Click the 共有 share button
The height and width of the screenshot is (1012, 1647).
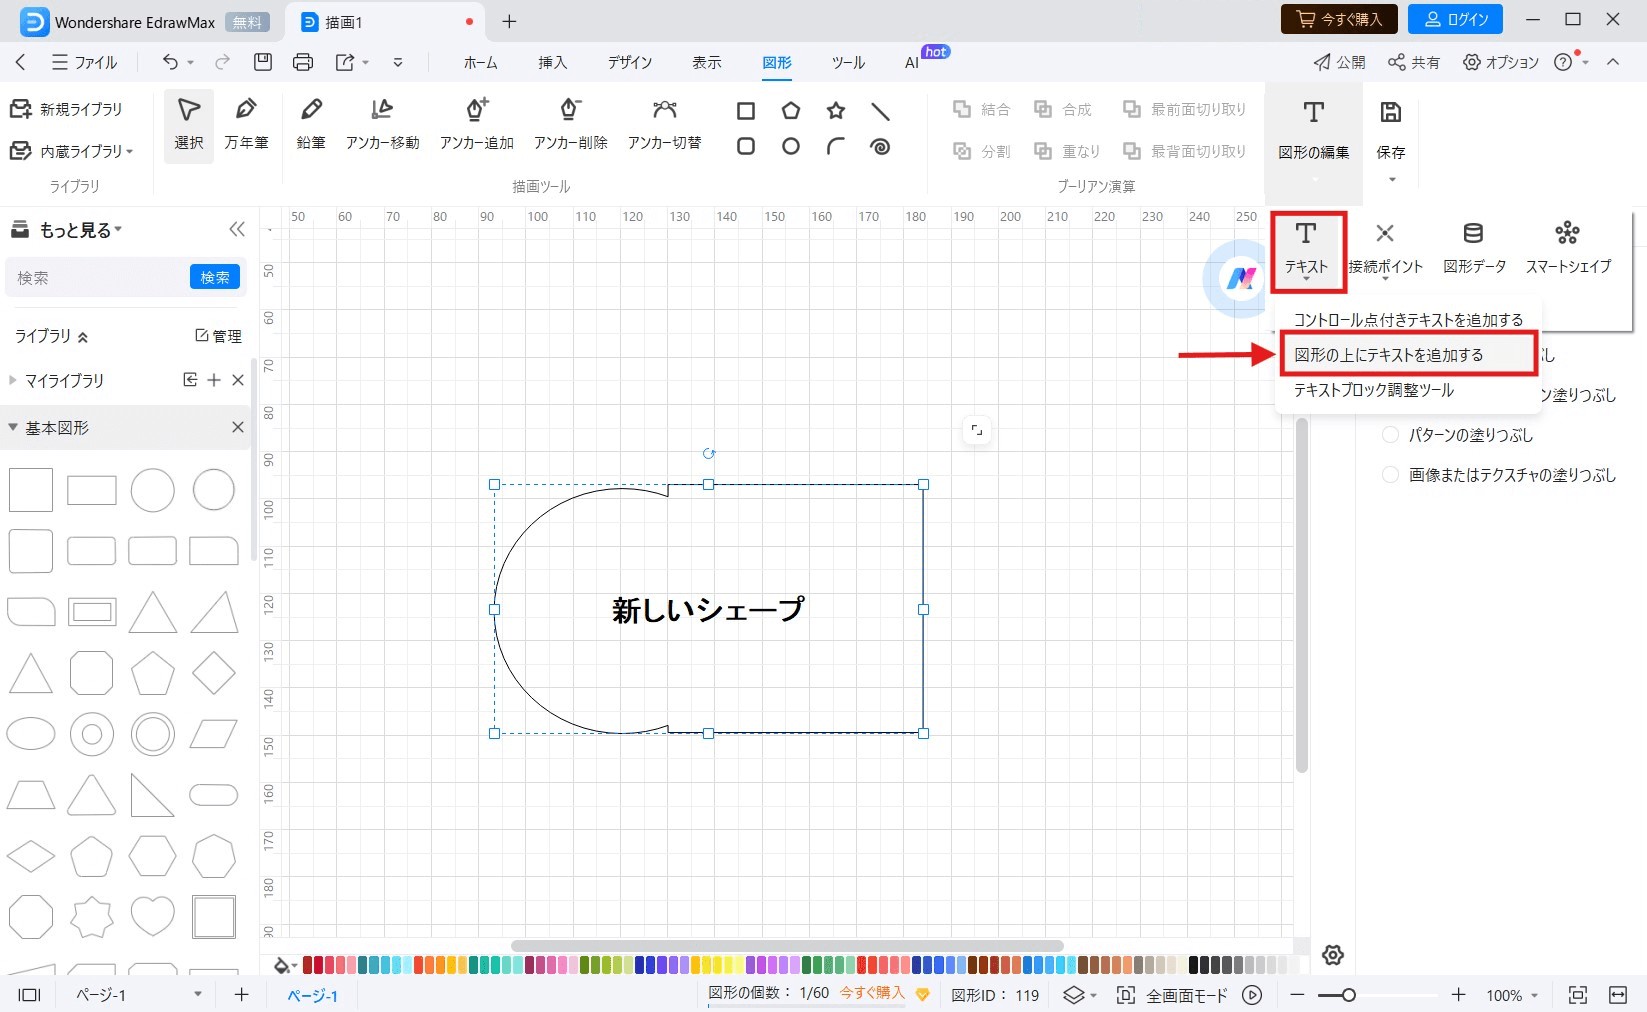[x=1413, y=62]
